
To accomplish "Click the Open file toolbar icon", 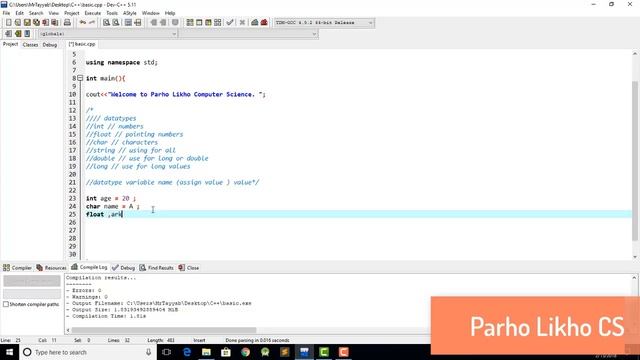I will (18, 22).
